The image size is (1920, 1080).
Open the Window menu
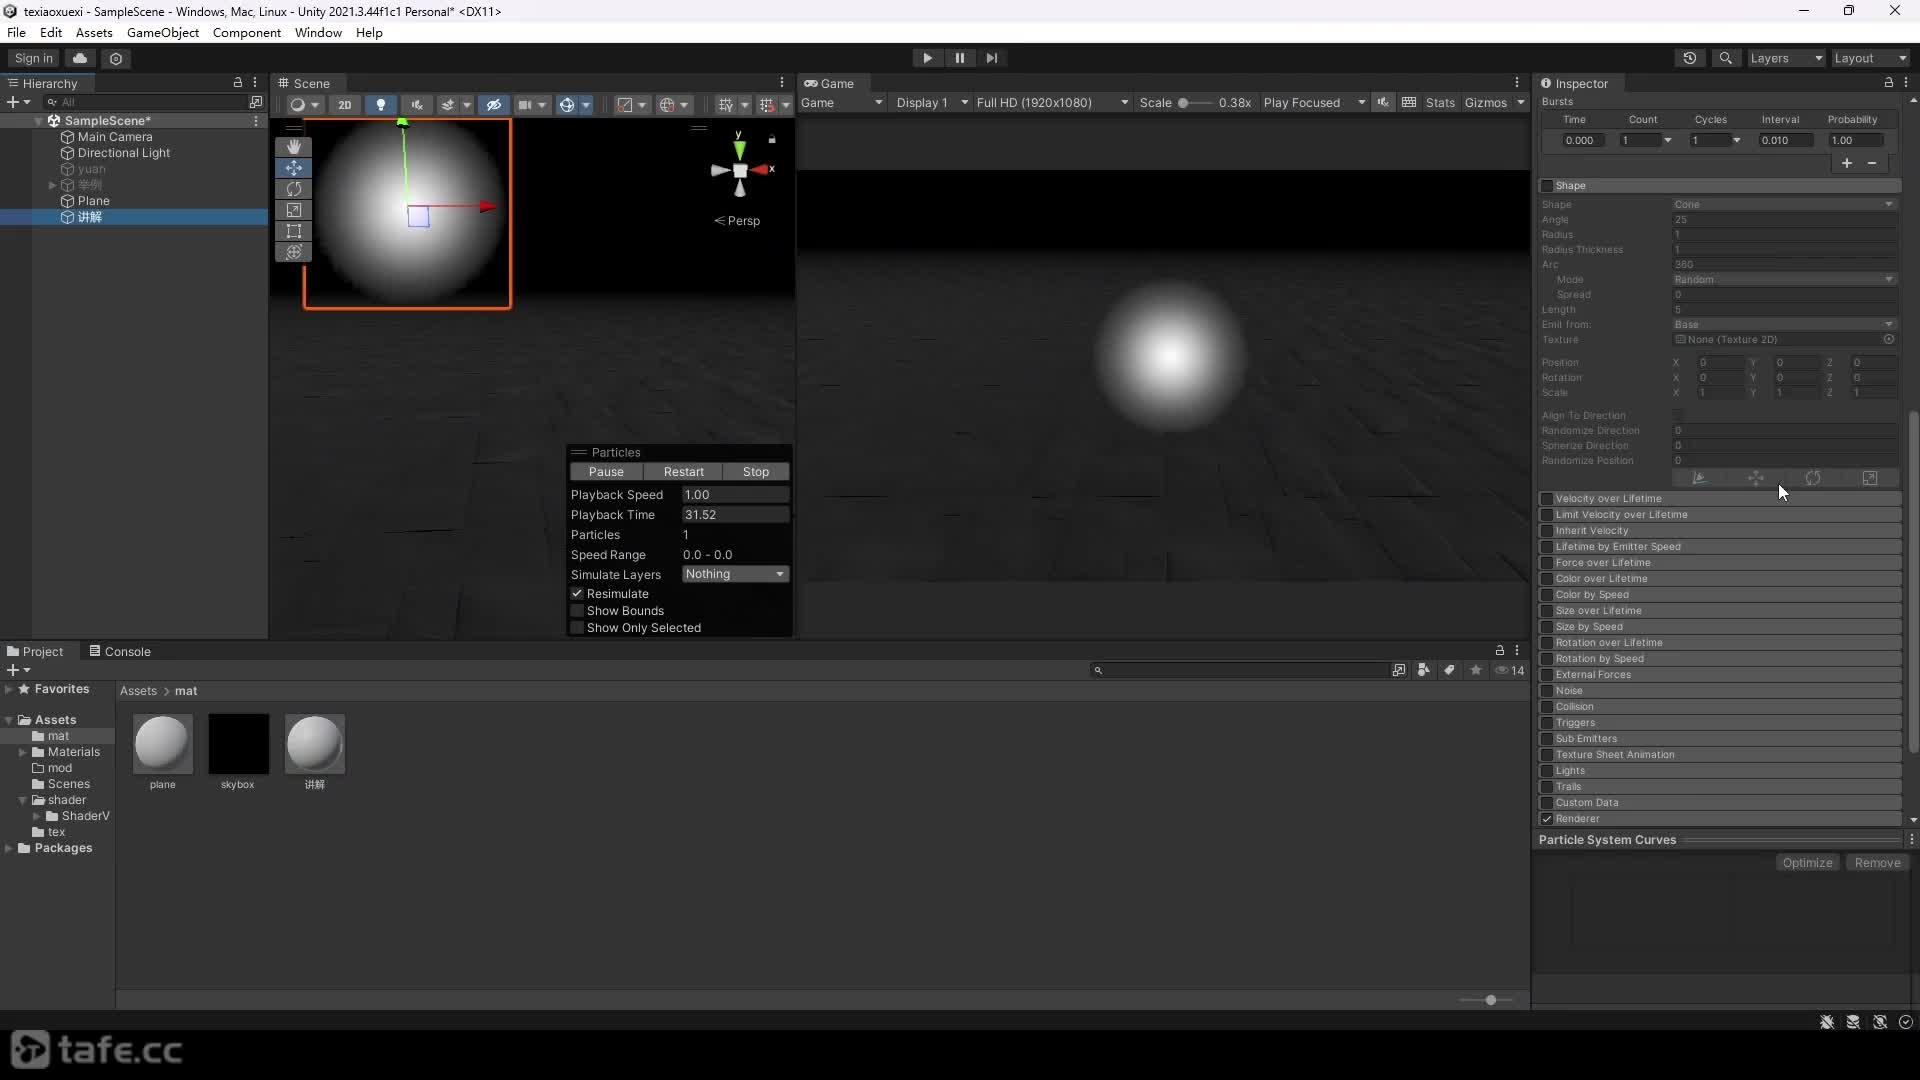point(318,32)
